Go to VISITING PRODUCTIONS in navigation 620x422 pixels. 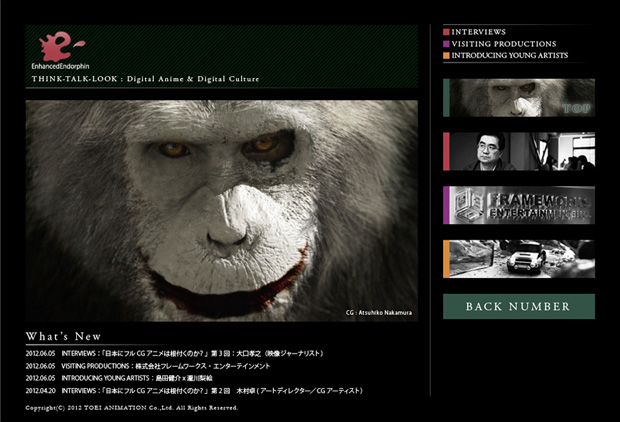503,44
